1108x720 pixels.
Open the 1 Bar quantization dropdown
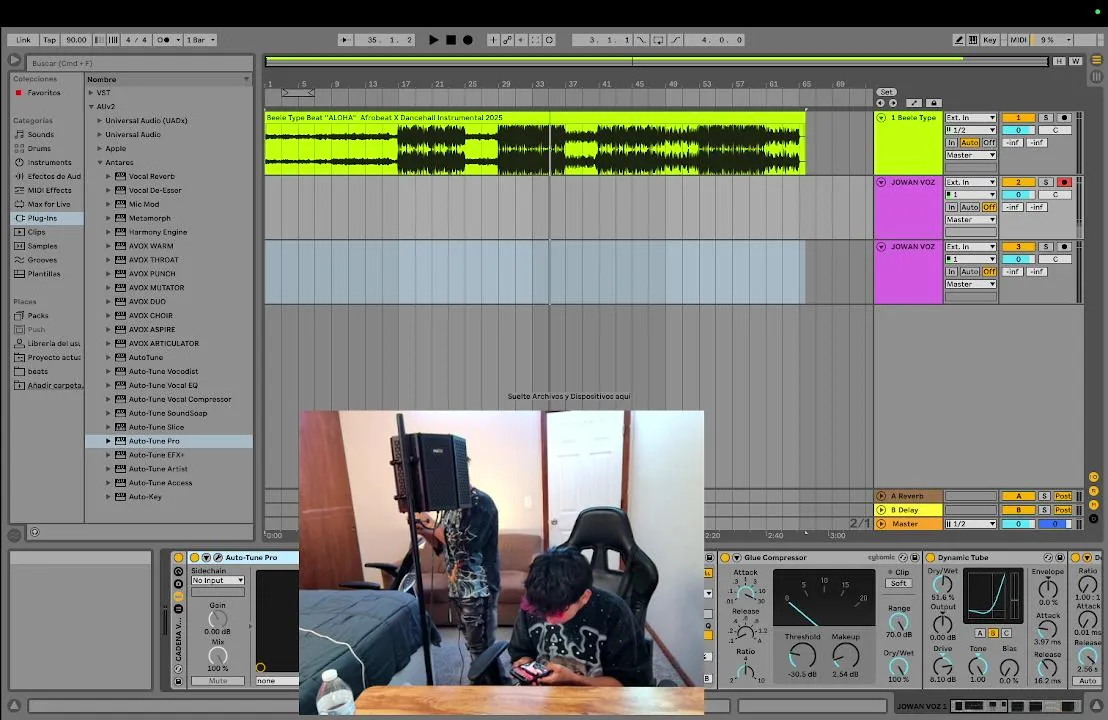click(201, 40)
